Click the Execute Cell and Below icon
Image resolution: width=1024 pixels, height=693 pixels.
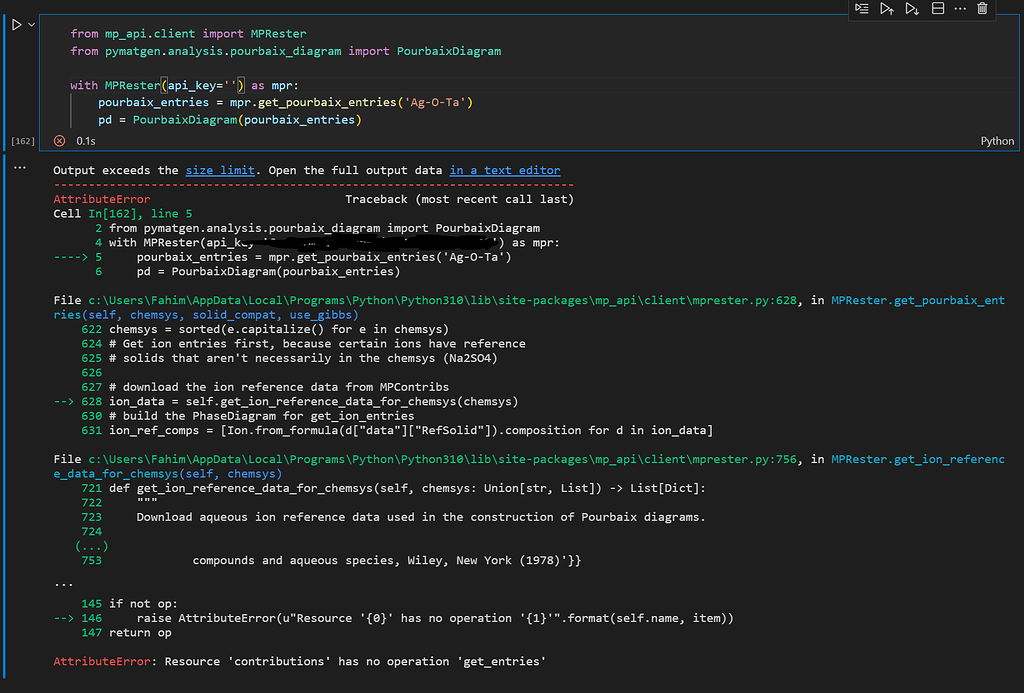point(911,9)
